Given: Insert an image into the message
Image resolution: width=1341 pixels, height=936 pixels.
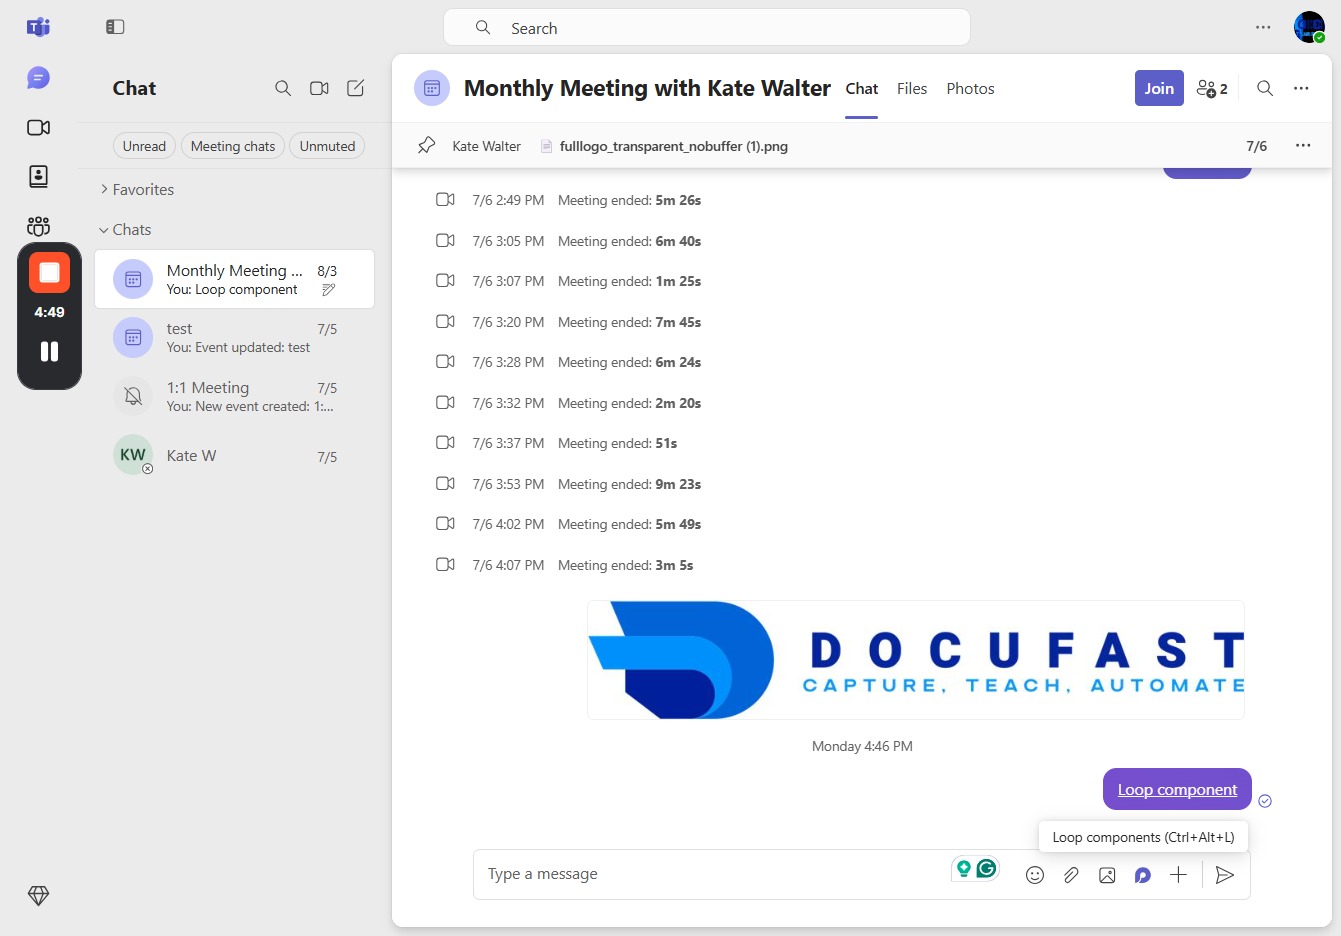Looking at the screenshot, I should coord(1107,875).
